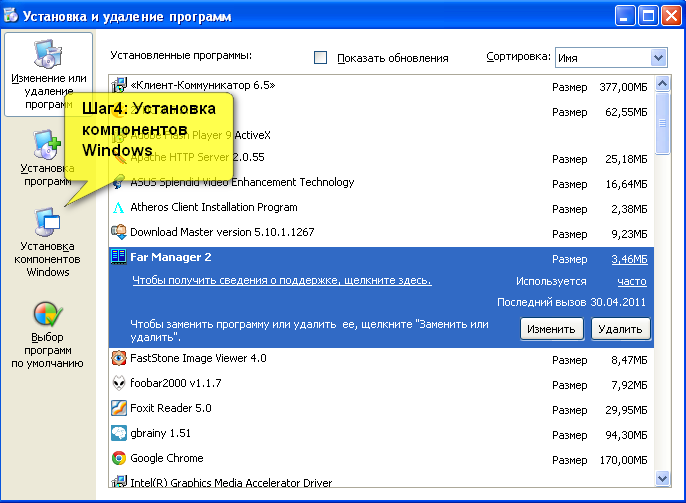Click the gbrainy 1.51 icon
Screen dimensions: 686x503
(119, 433)
